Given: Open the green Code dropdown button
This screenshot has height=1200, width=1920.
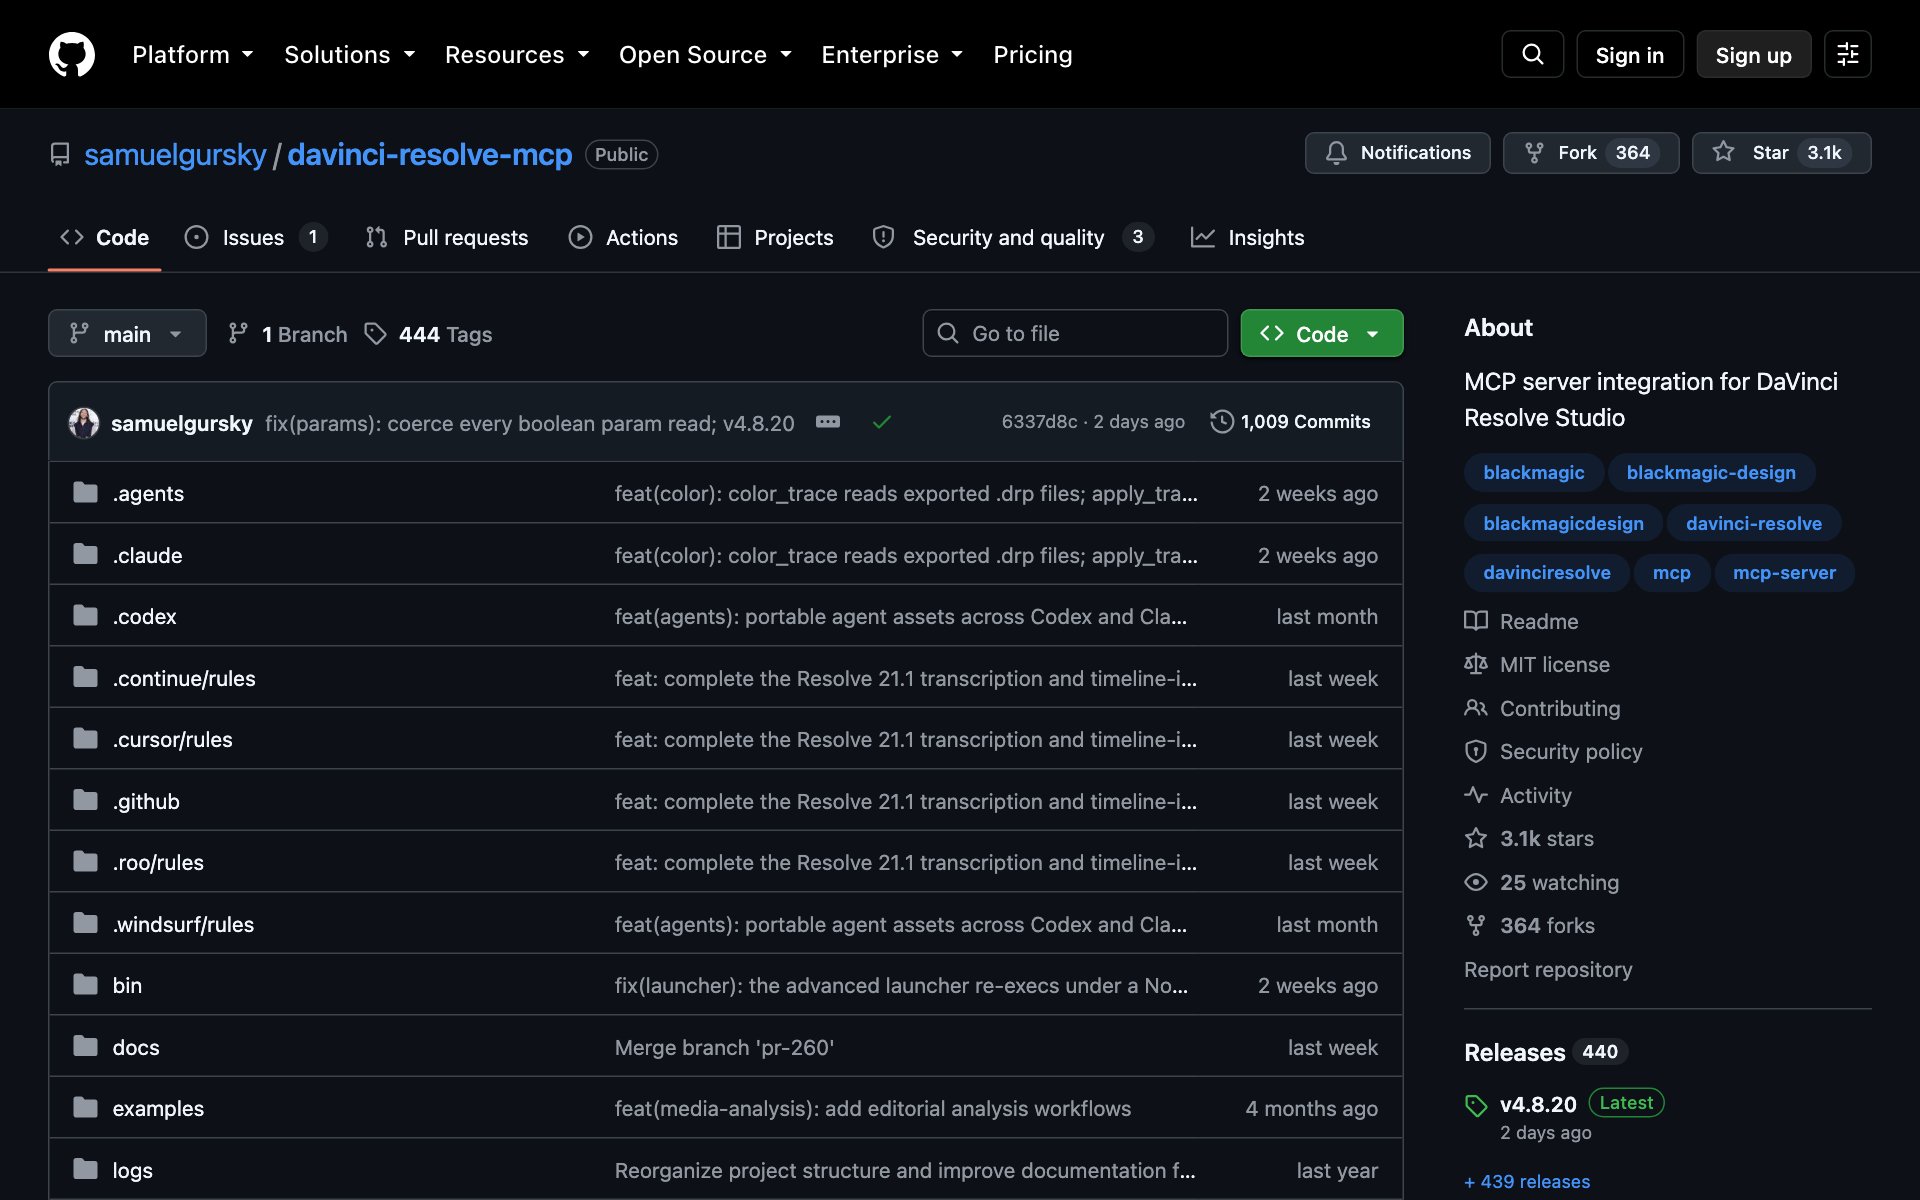Looking at the screenshot, I should 1322,333.
